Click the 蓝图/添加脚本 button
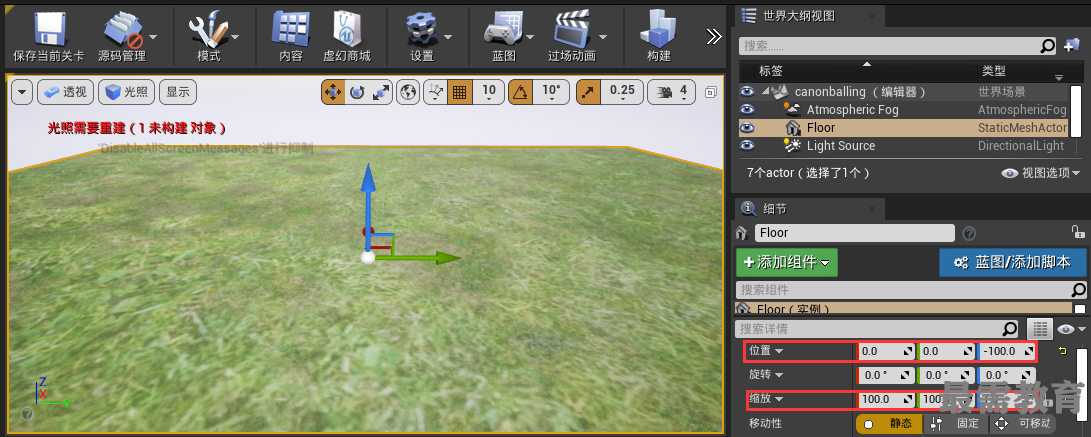Screen dimensions: 1091x437 [1013, 262]
